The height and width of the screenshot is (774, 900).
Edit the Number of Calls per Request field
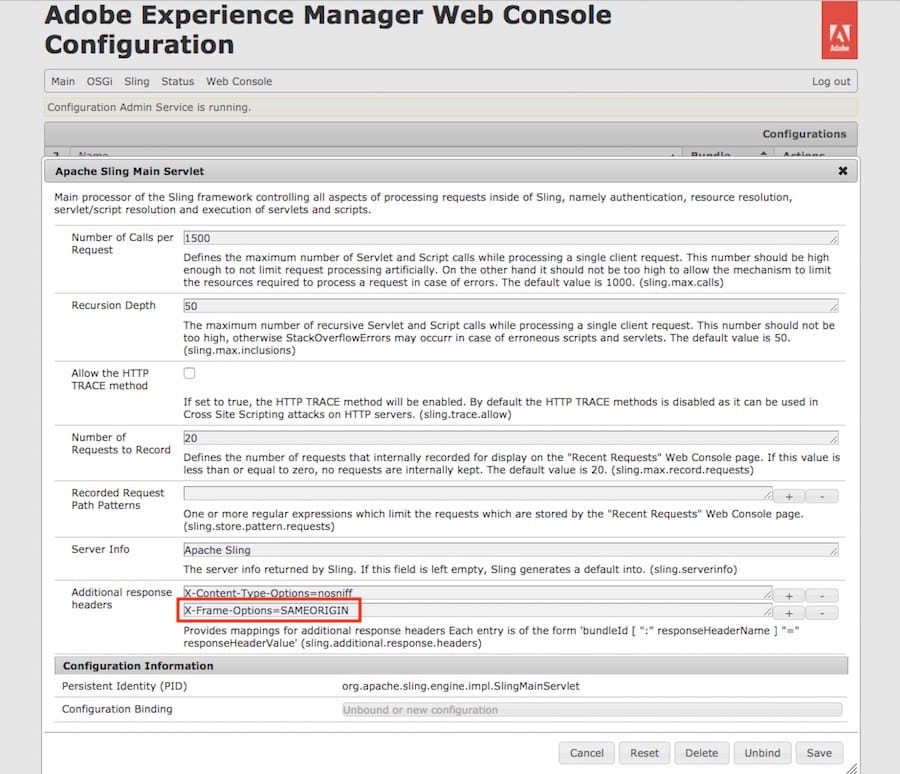(511, 238)
